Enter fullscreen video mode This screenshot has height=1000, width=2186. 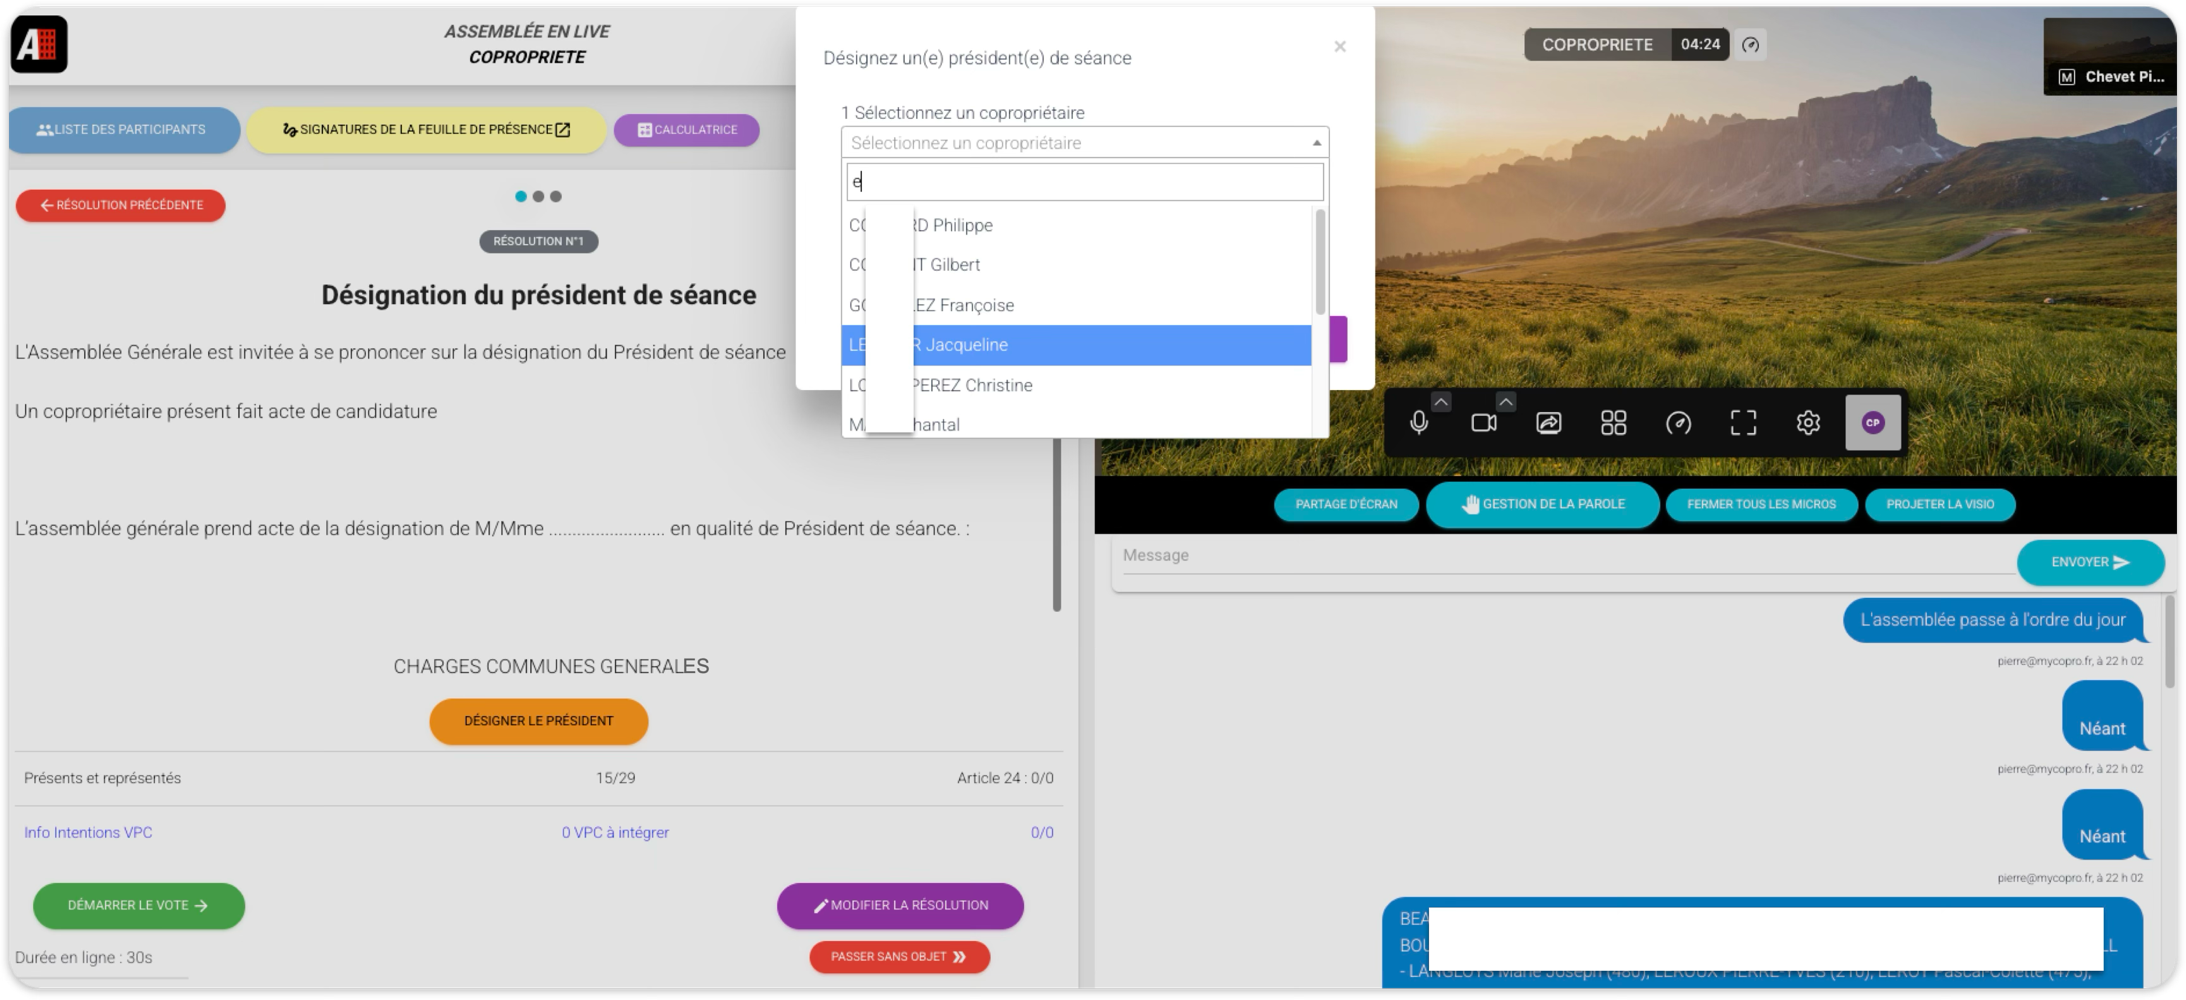1743,423
